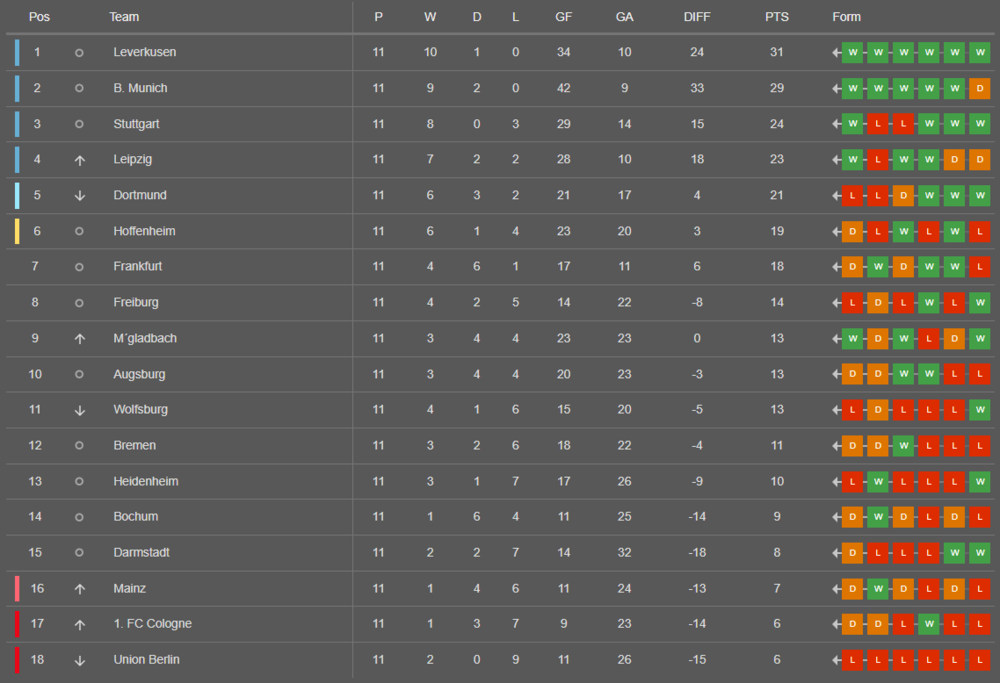Click the GF column header

564,17
